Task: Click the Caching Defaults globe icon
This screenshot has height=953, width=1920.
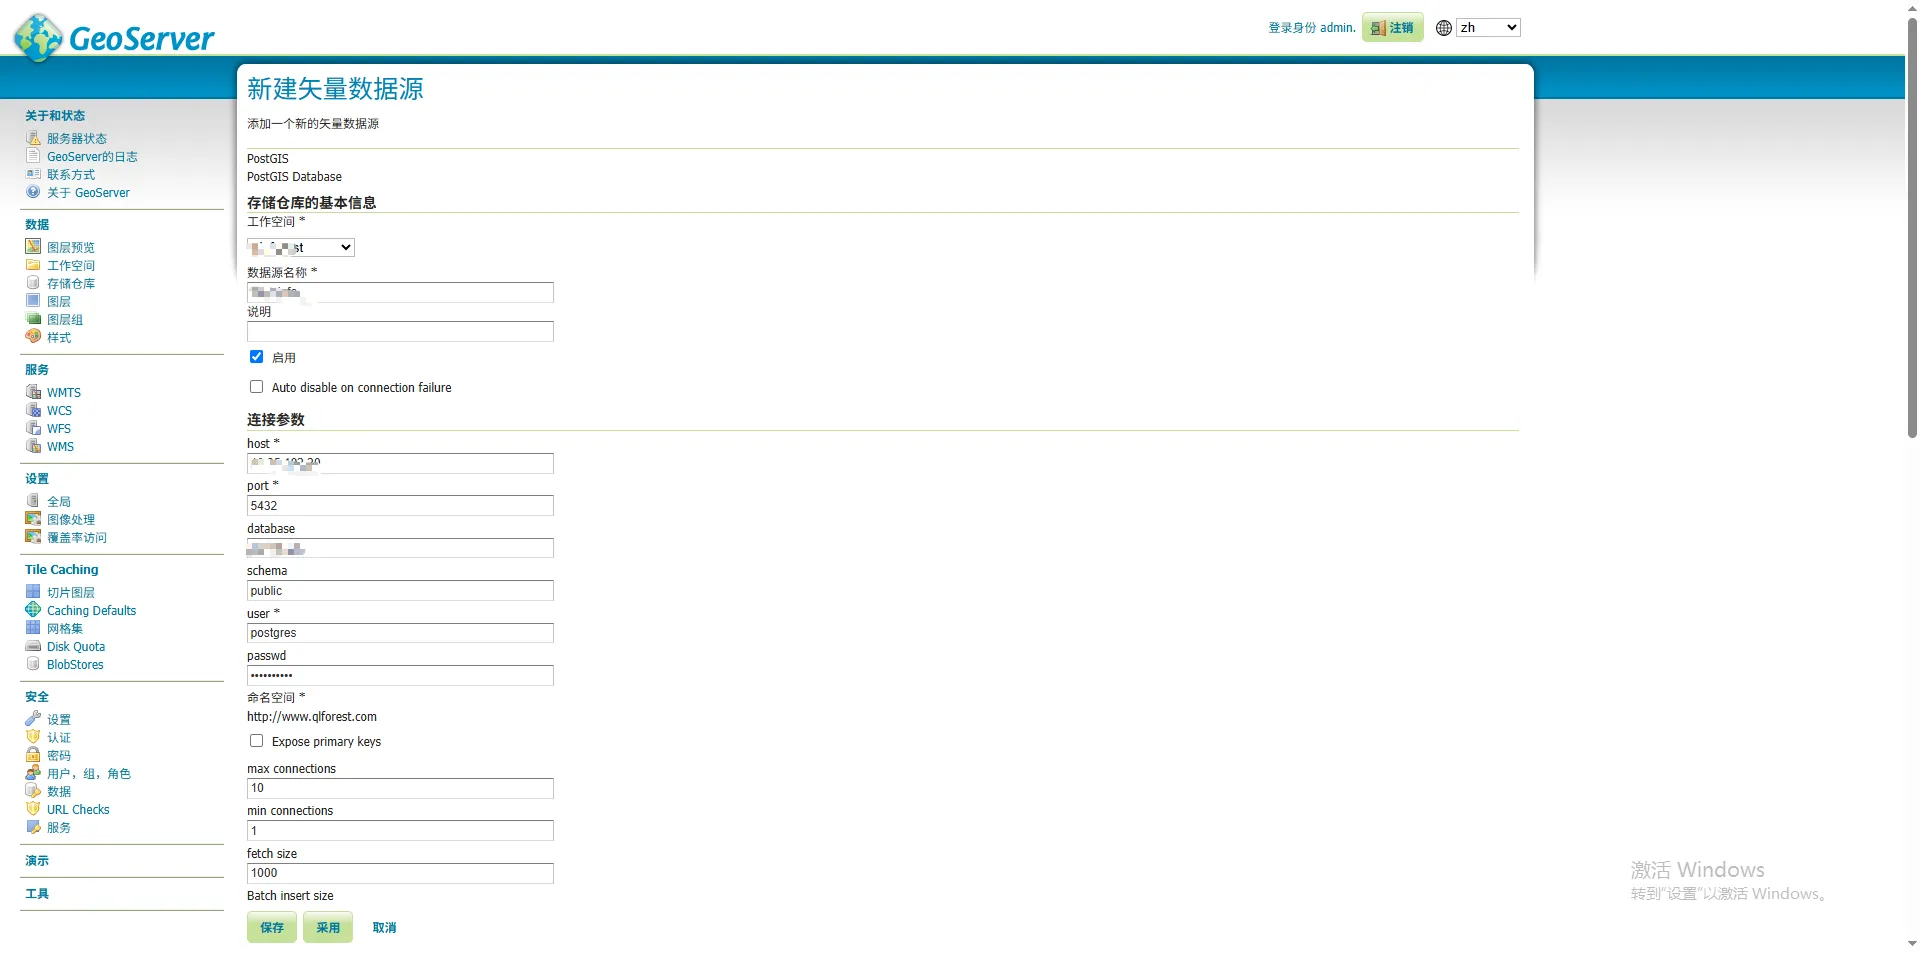Action: 33,610
